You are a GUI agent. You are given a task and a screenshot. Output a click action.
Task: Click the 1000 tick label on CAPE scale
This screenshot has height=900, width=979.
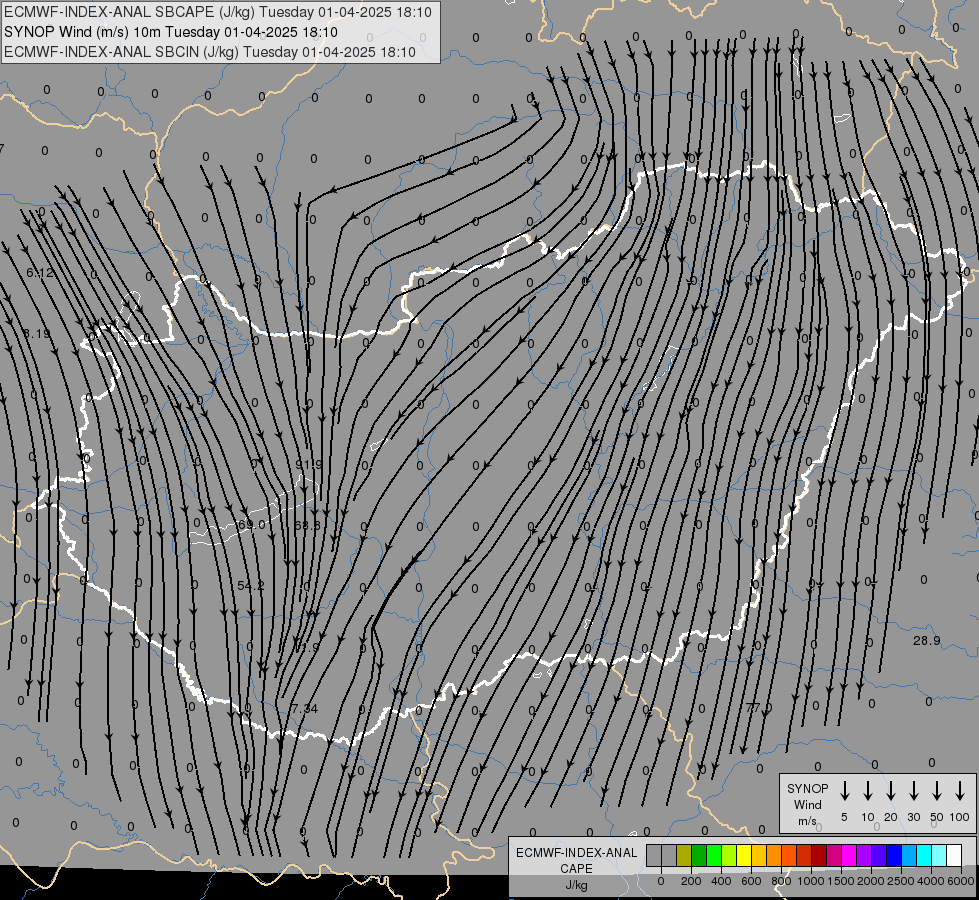coord(811,881)
